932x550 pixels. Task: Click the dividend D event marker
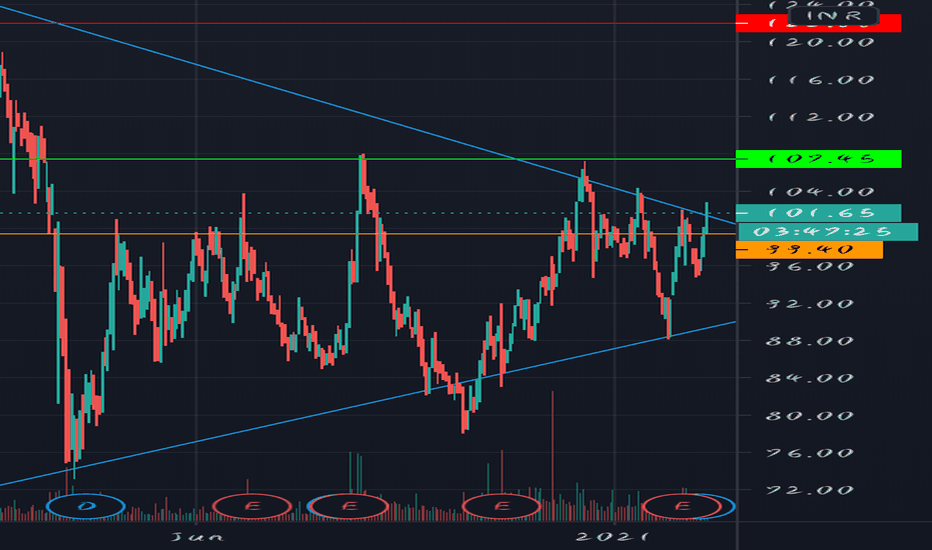pyautogui.click(x=86, y=507)
